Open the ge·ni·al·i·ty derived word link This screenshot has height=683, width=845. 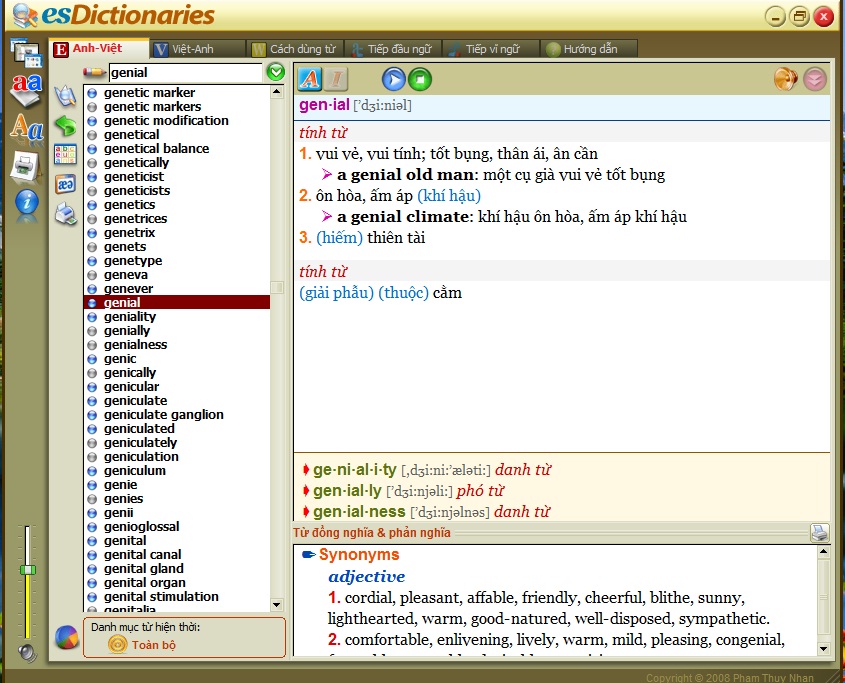tap(354, 470)
